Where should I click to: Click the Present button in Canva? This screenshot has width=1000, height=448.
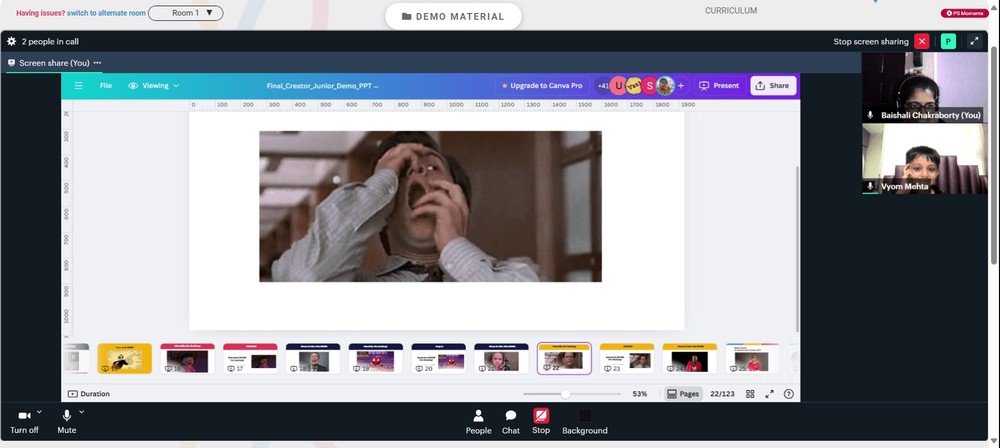720,86
